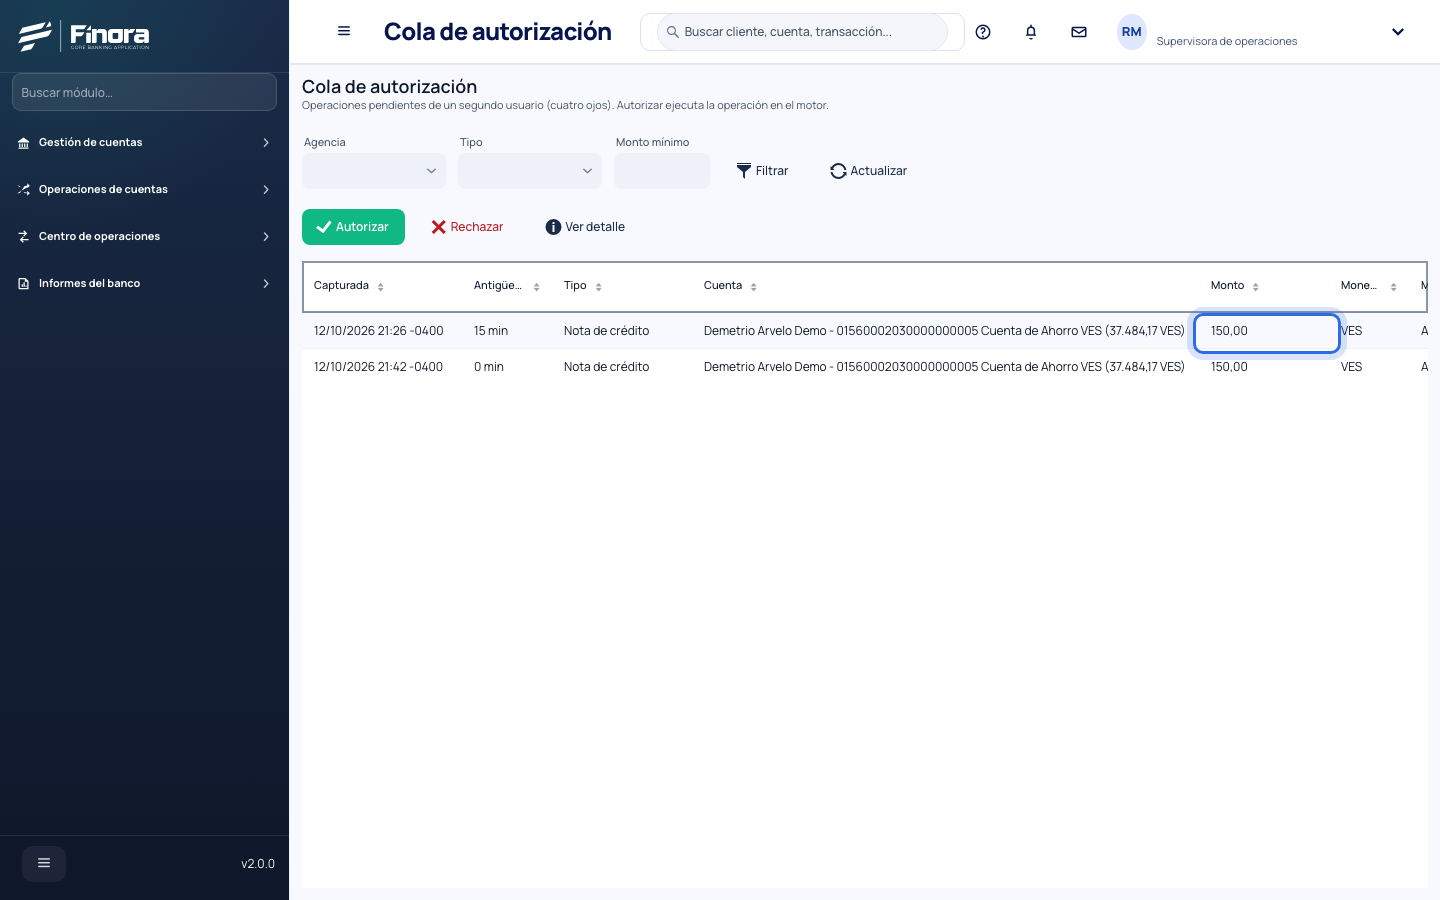Viewport: 1440px width, 900px height.
Task: Apply filters with Filtrar button
Action: [762, 171]
